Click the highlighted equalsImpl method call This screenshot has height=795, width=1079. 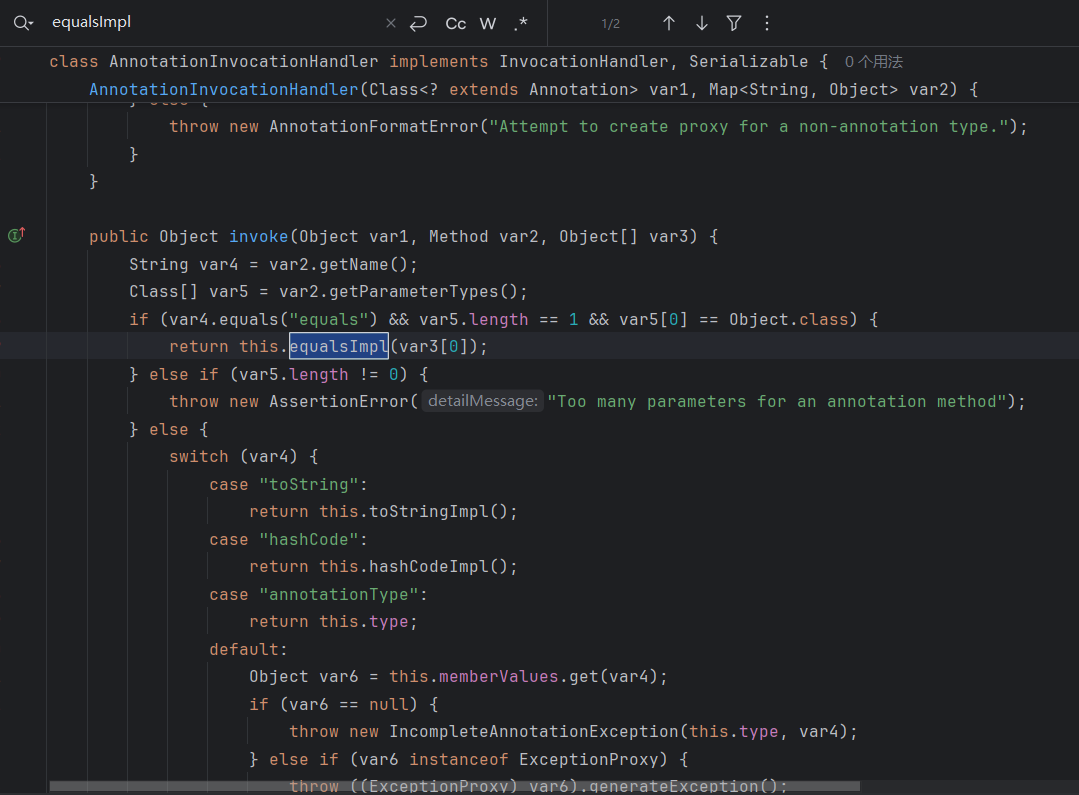338,347
